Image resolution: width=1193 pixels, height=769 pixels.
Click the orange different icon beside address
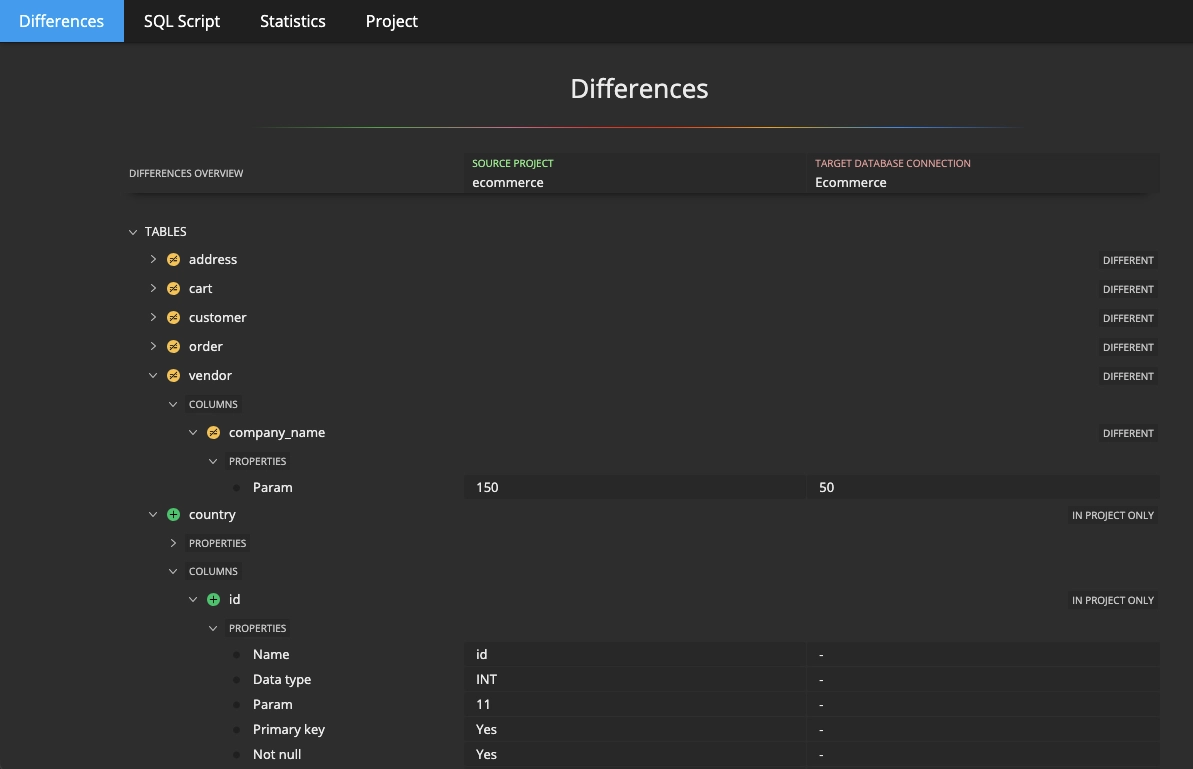pos(173,260)
